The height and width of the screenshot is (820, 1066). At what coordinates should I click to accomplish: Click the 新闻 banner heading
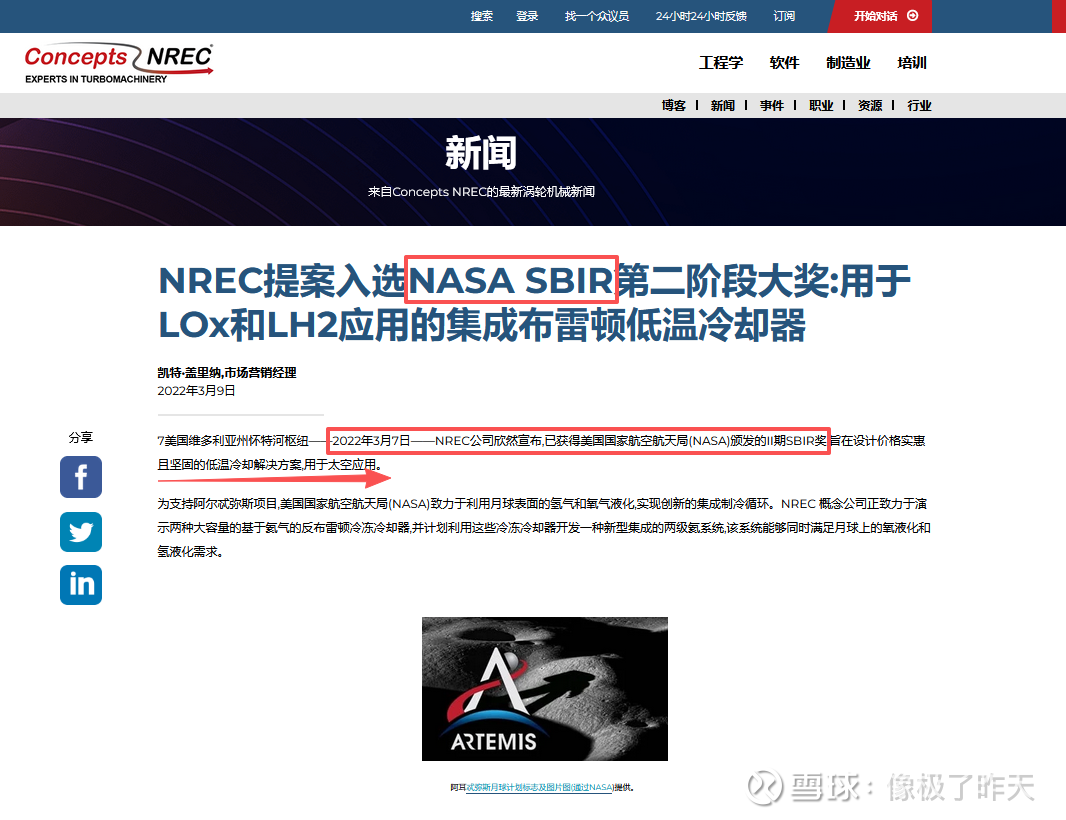481,152
